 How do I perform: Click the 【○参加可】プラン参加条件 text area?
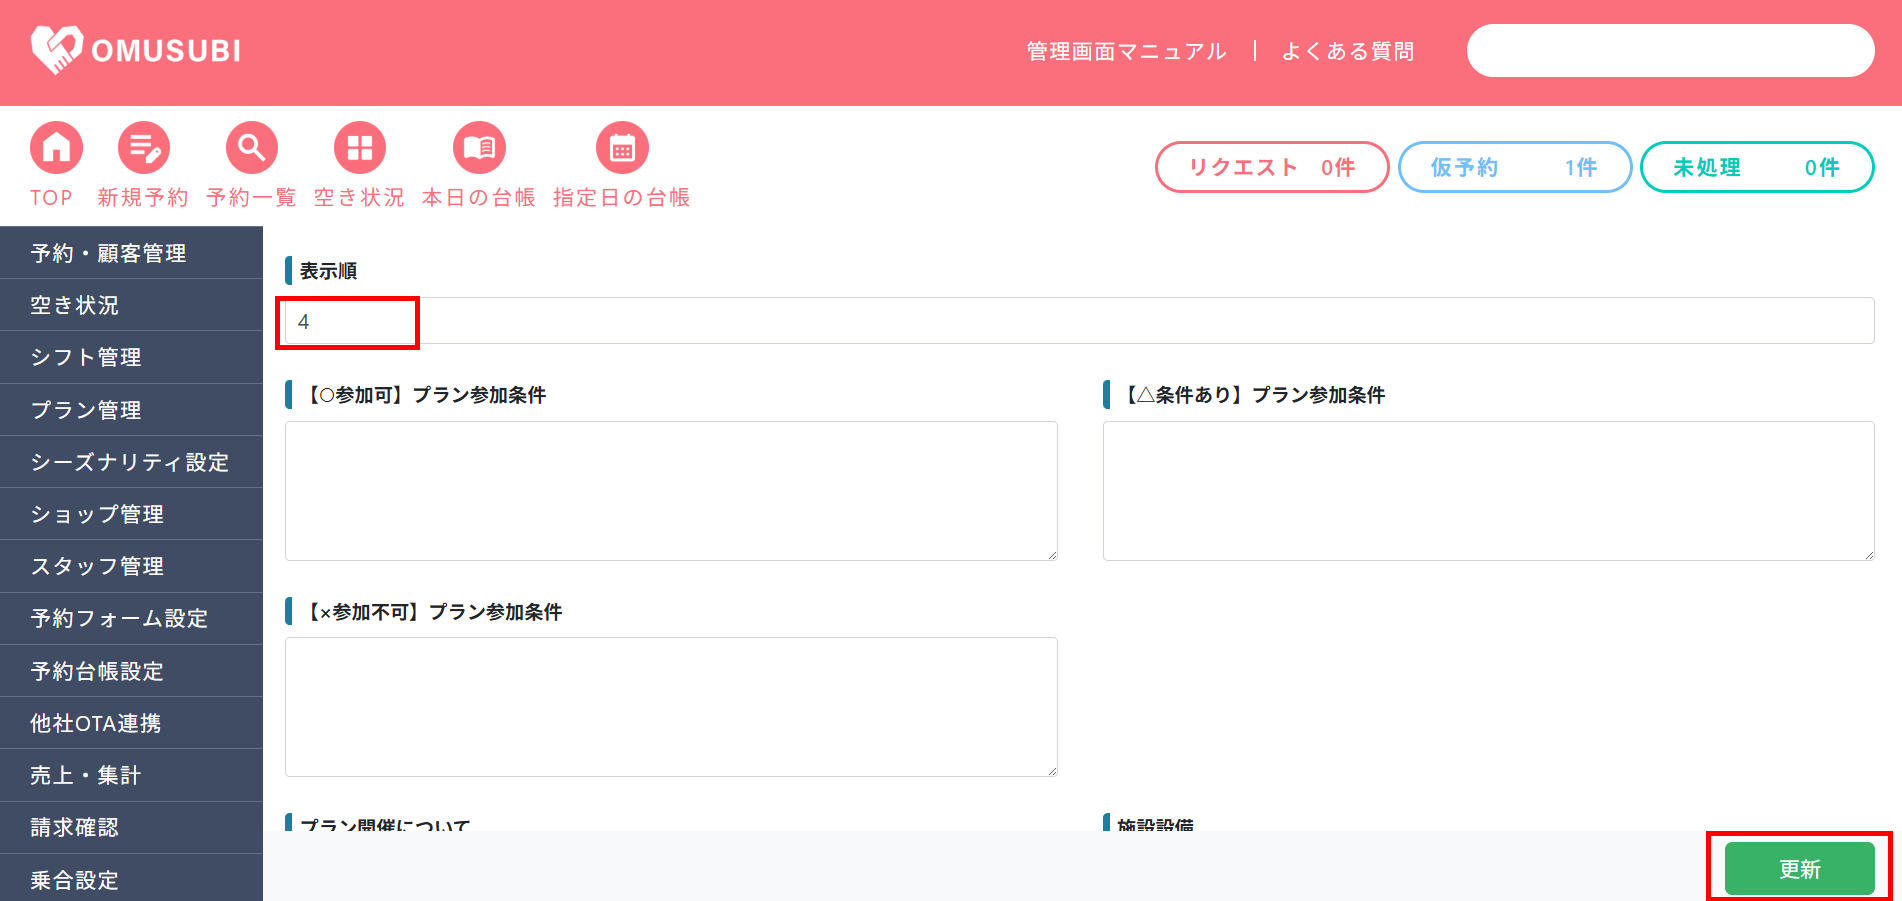(671, 491)
